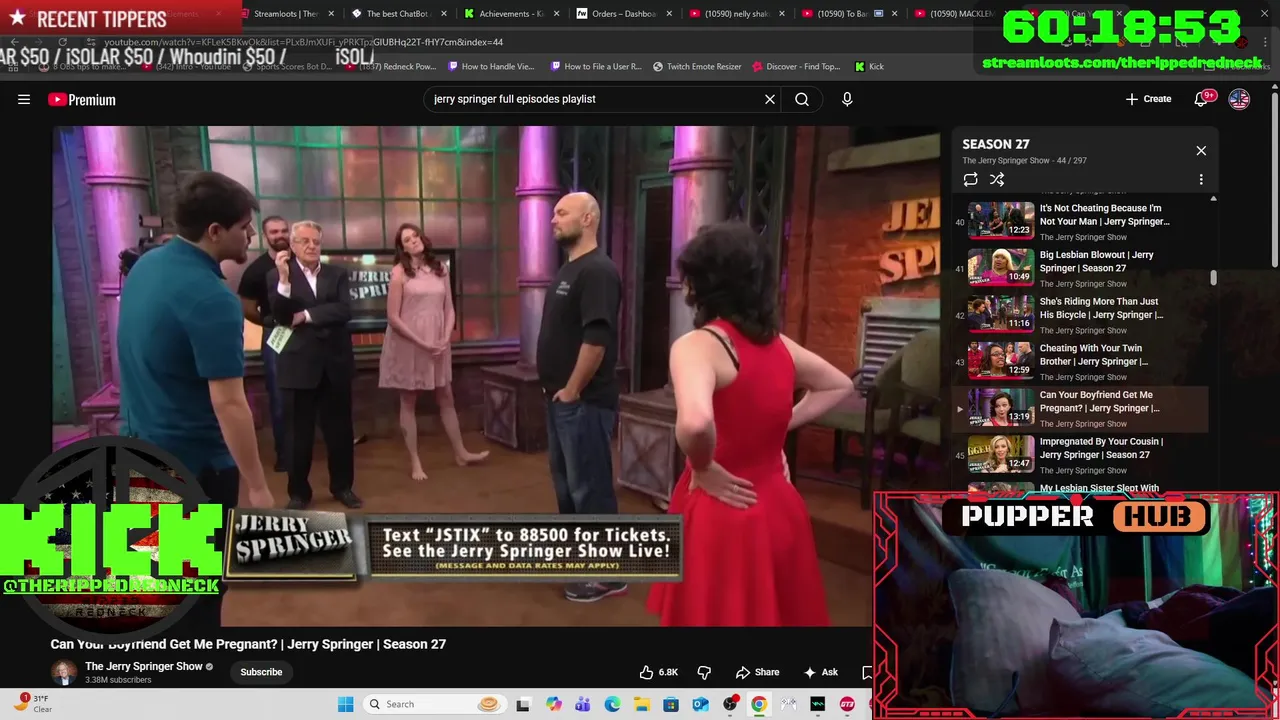Image resolution: width=1280 pixels, height=720 pixels.
Task: Play 'Cheating With Your Twin Brother' video
Action: pyautogui.click(x=1080, y=361)
